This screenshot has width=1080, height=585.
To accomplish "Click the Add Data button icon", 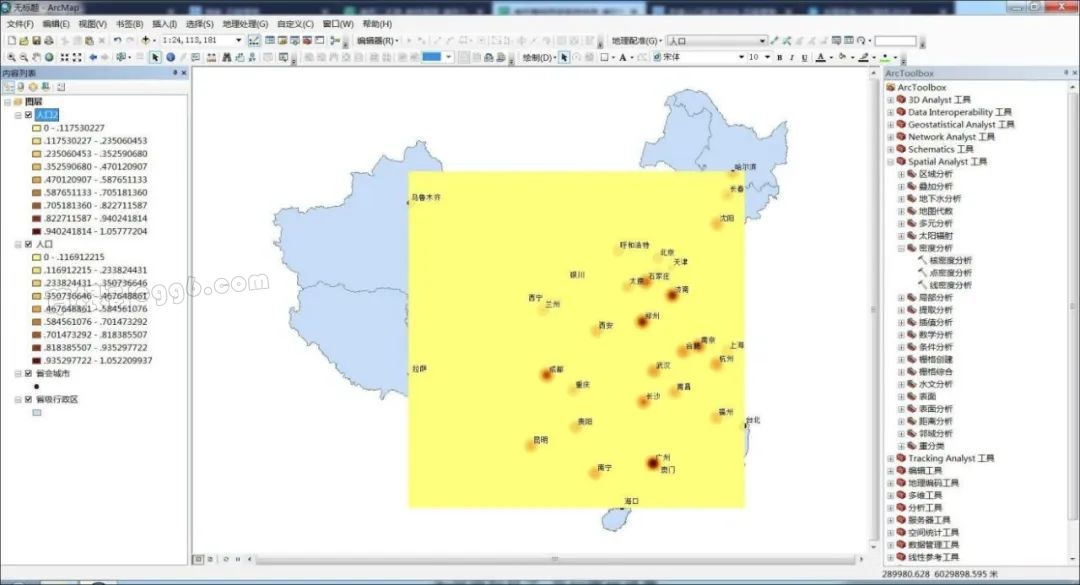I will (x=147, y=41).
